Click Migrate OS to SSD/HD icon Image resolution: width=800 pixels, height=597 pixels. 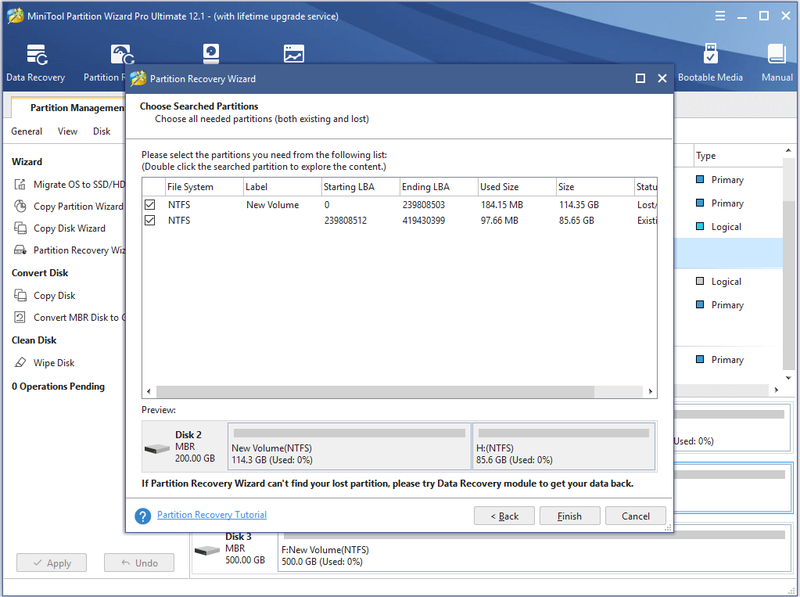20,184
